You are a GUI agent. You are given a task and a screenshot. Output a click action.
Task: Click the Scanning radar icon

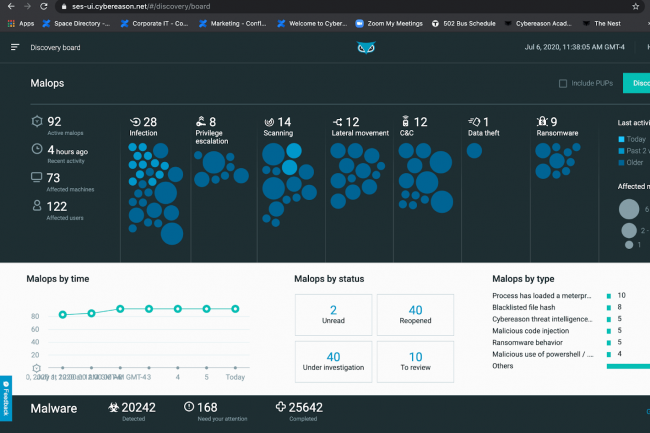pyautogui.click(x=269, y=122)
